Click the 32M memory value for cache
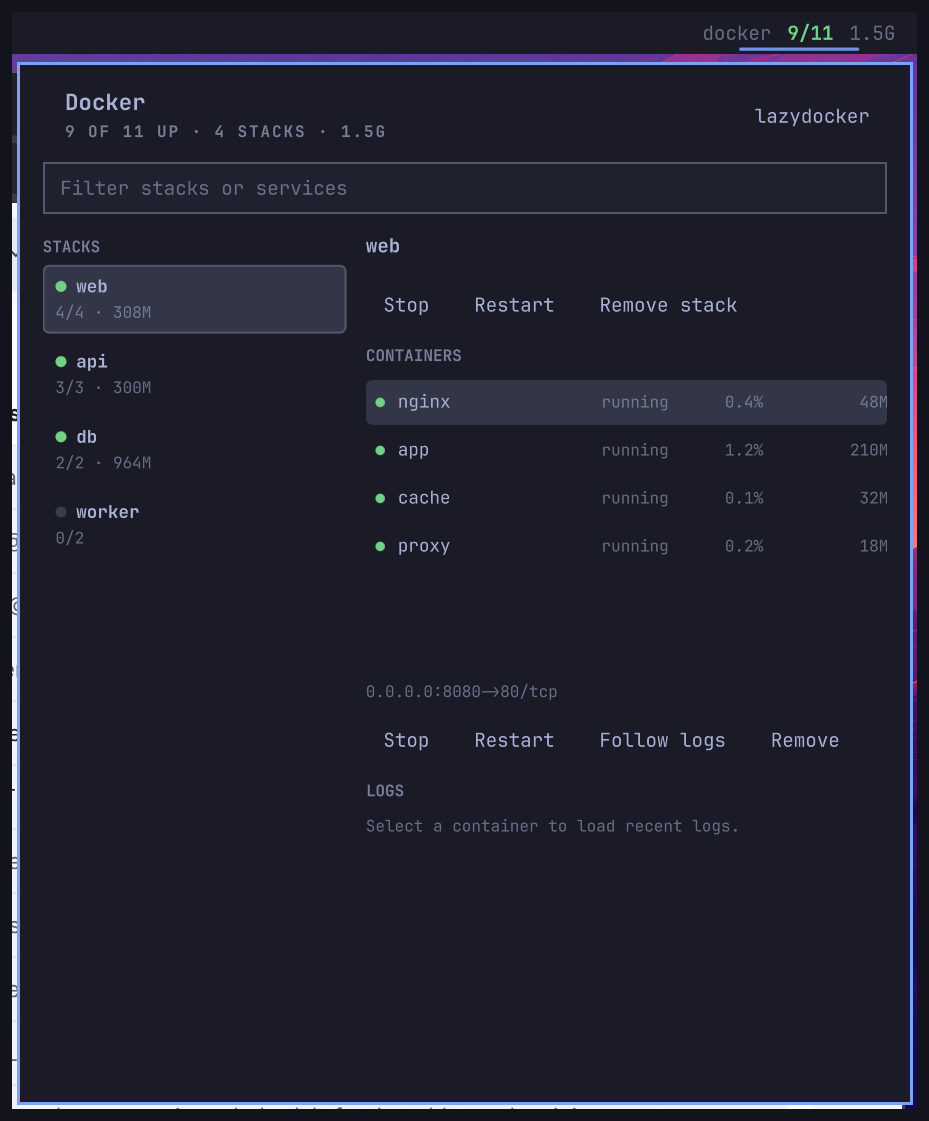 (x=873, y=498)
